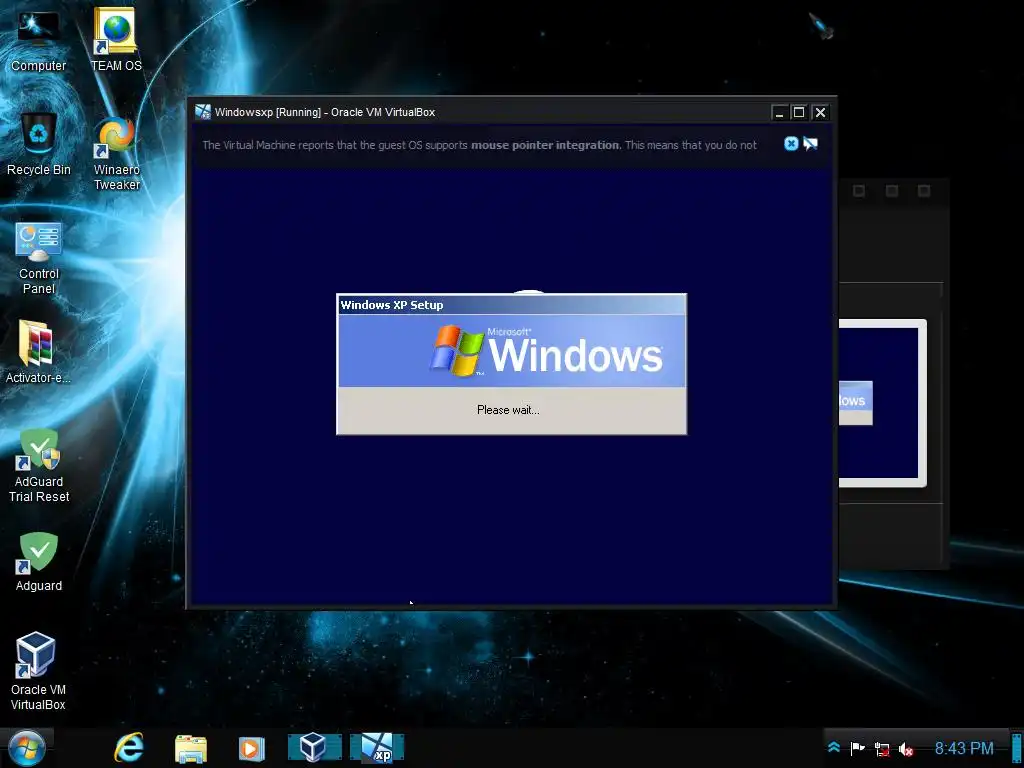
Task: Click the VirtualBox window title icon
Action: (203, 112)
